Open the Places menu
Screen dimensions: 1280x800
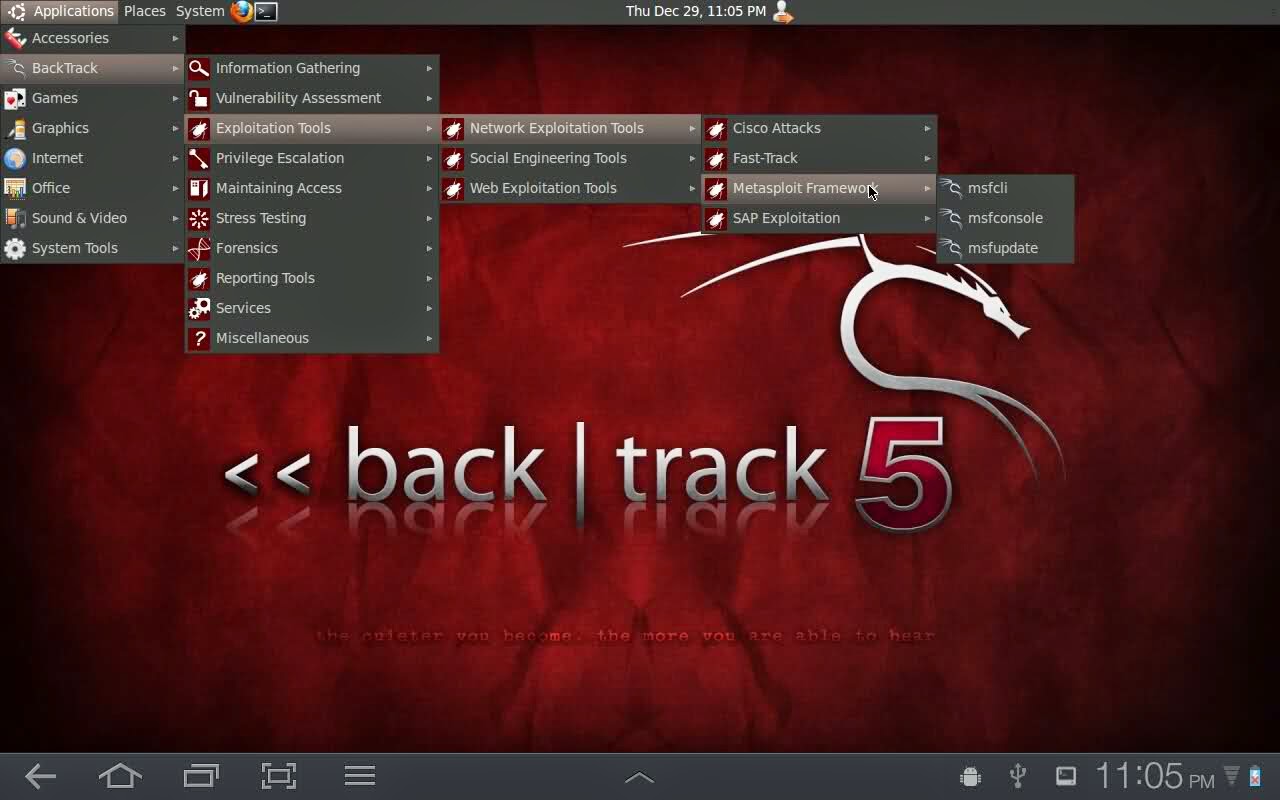click(x=145, y=11)
